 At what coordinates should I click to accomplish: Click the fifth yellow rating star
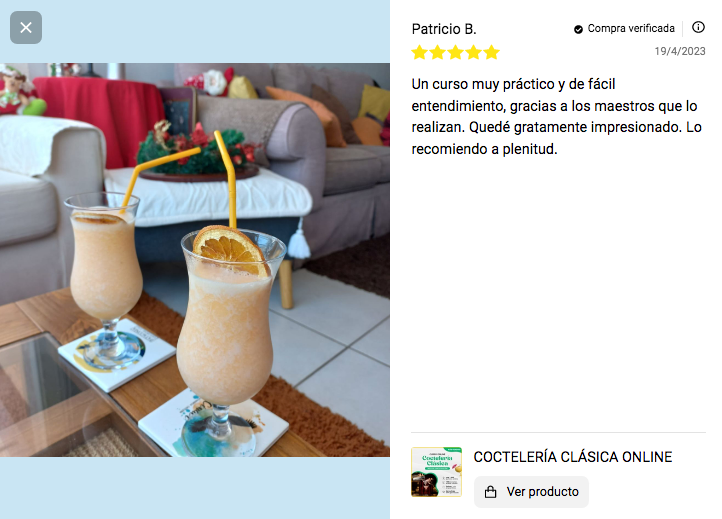(491, 52)
